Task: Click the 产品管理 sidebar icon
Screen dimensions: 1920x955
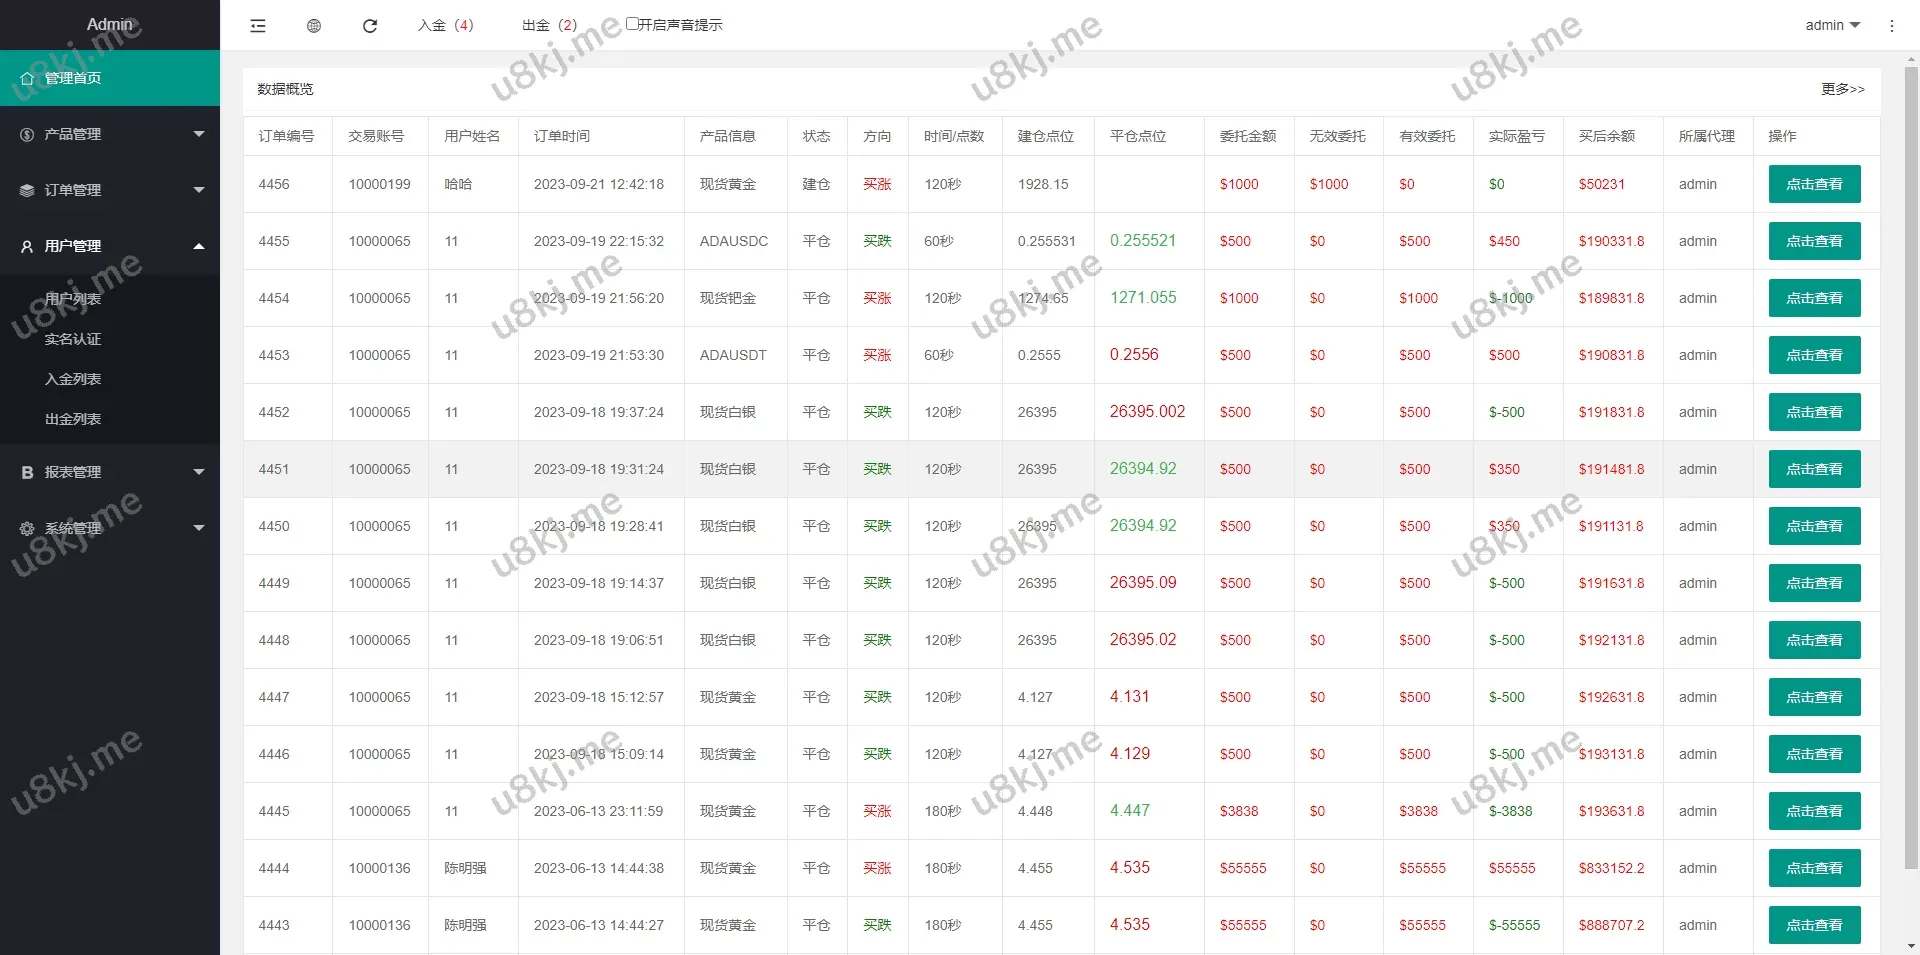Action: pyautogui.click(x=27, y=134)
